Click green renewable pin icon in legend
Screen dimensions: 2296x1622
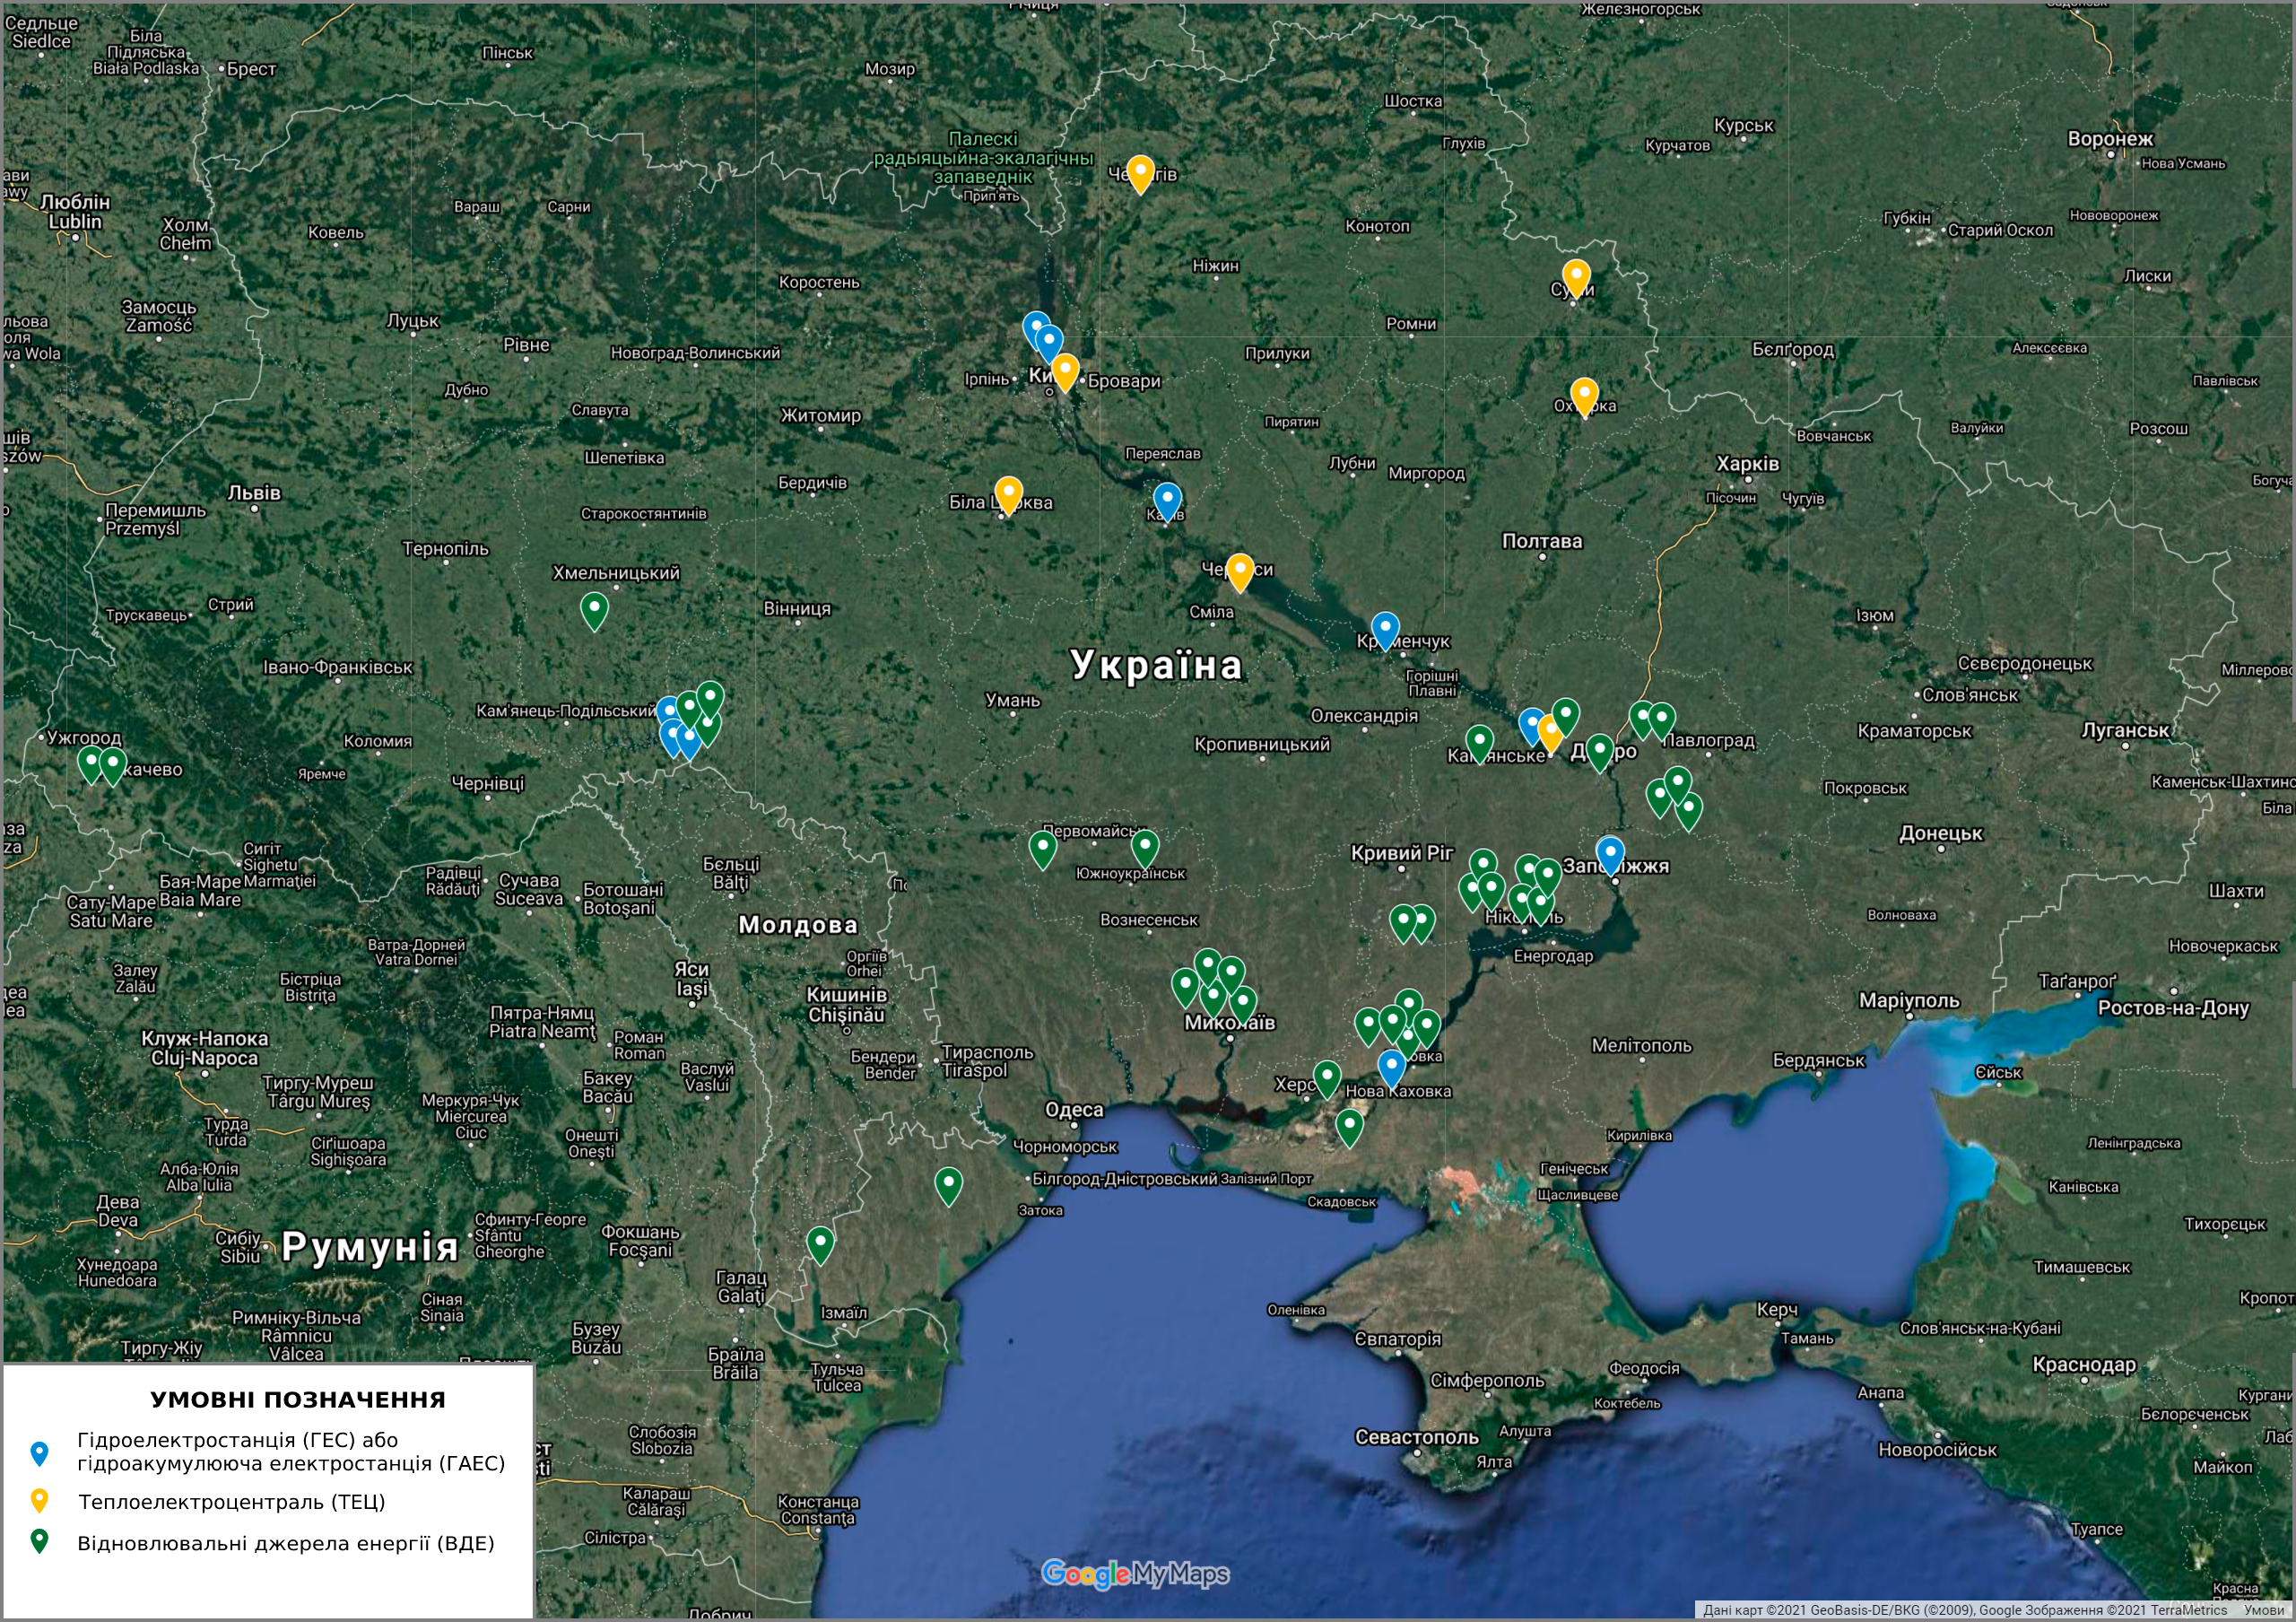point(39,1541)
